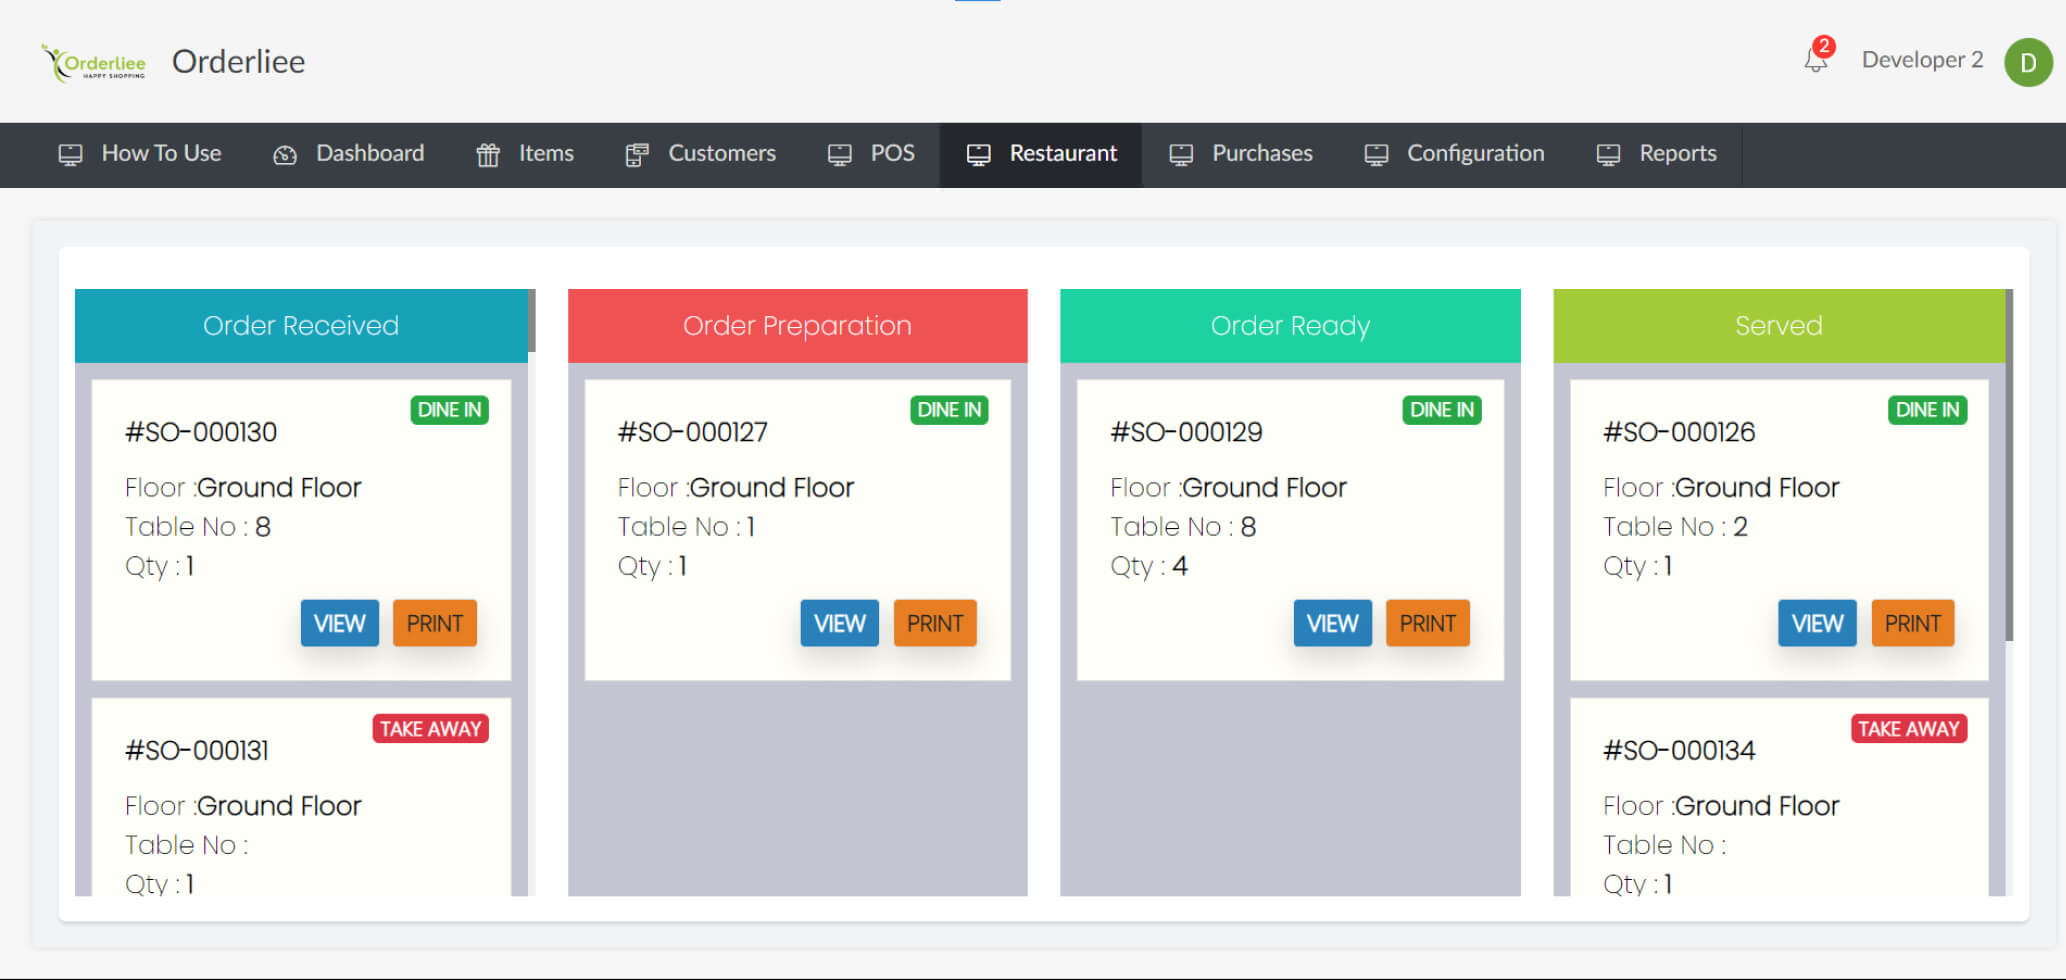Click the Dashboard gauge icon
Viewport: 2066px width, 980px height.
285,155
